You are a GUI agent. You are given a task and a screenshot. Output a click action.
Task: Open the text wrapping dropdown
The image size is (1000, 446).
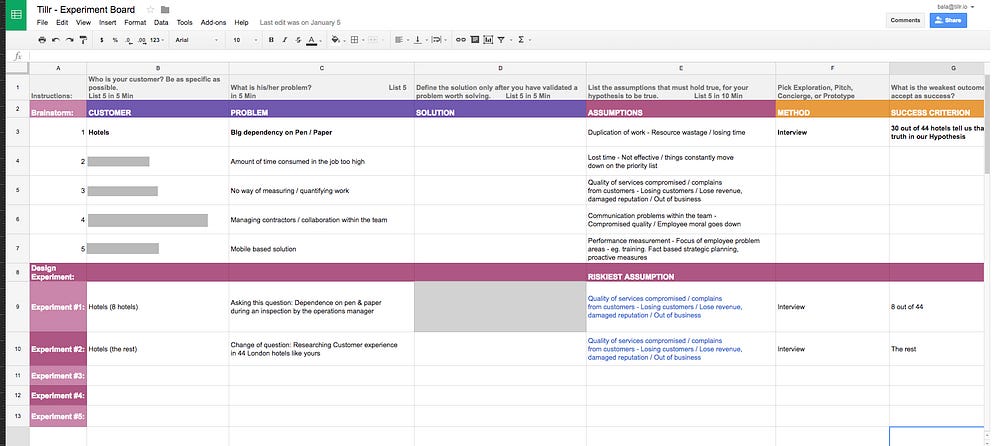(x=438, y=40)
